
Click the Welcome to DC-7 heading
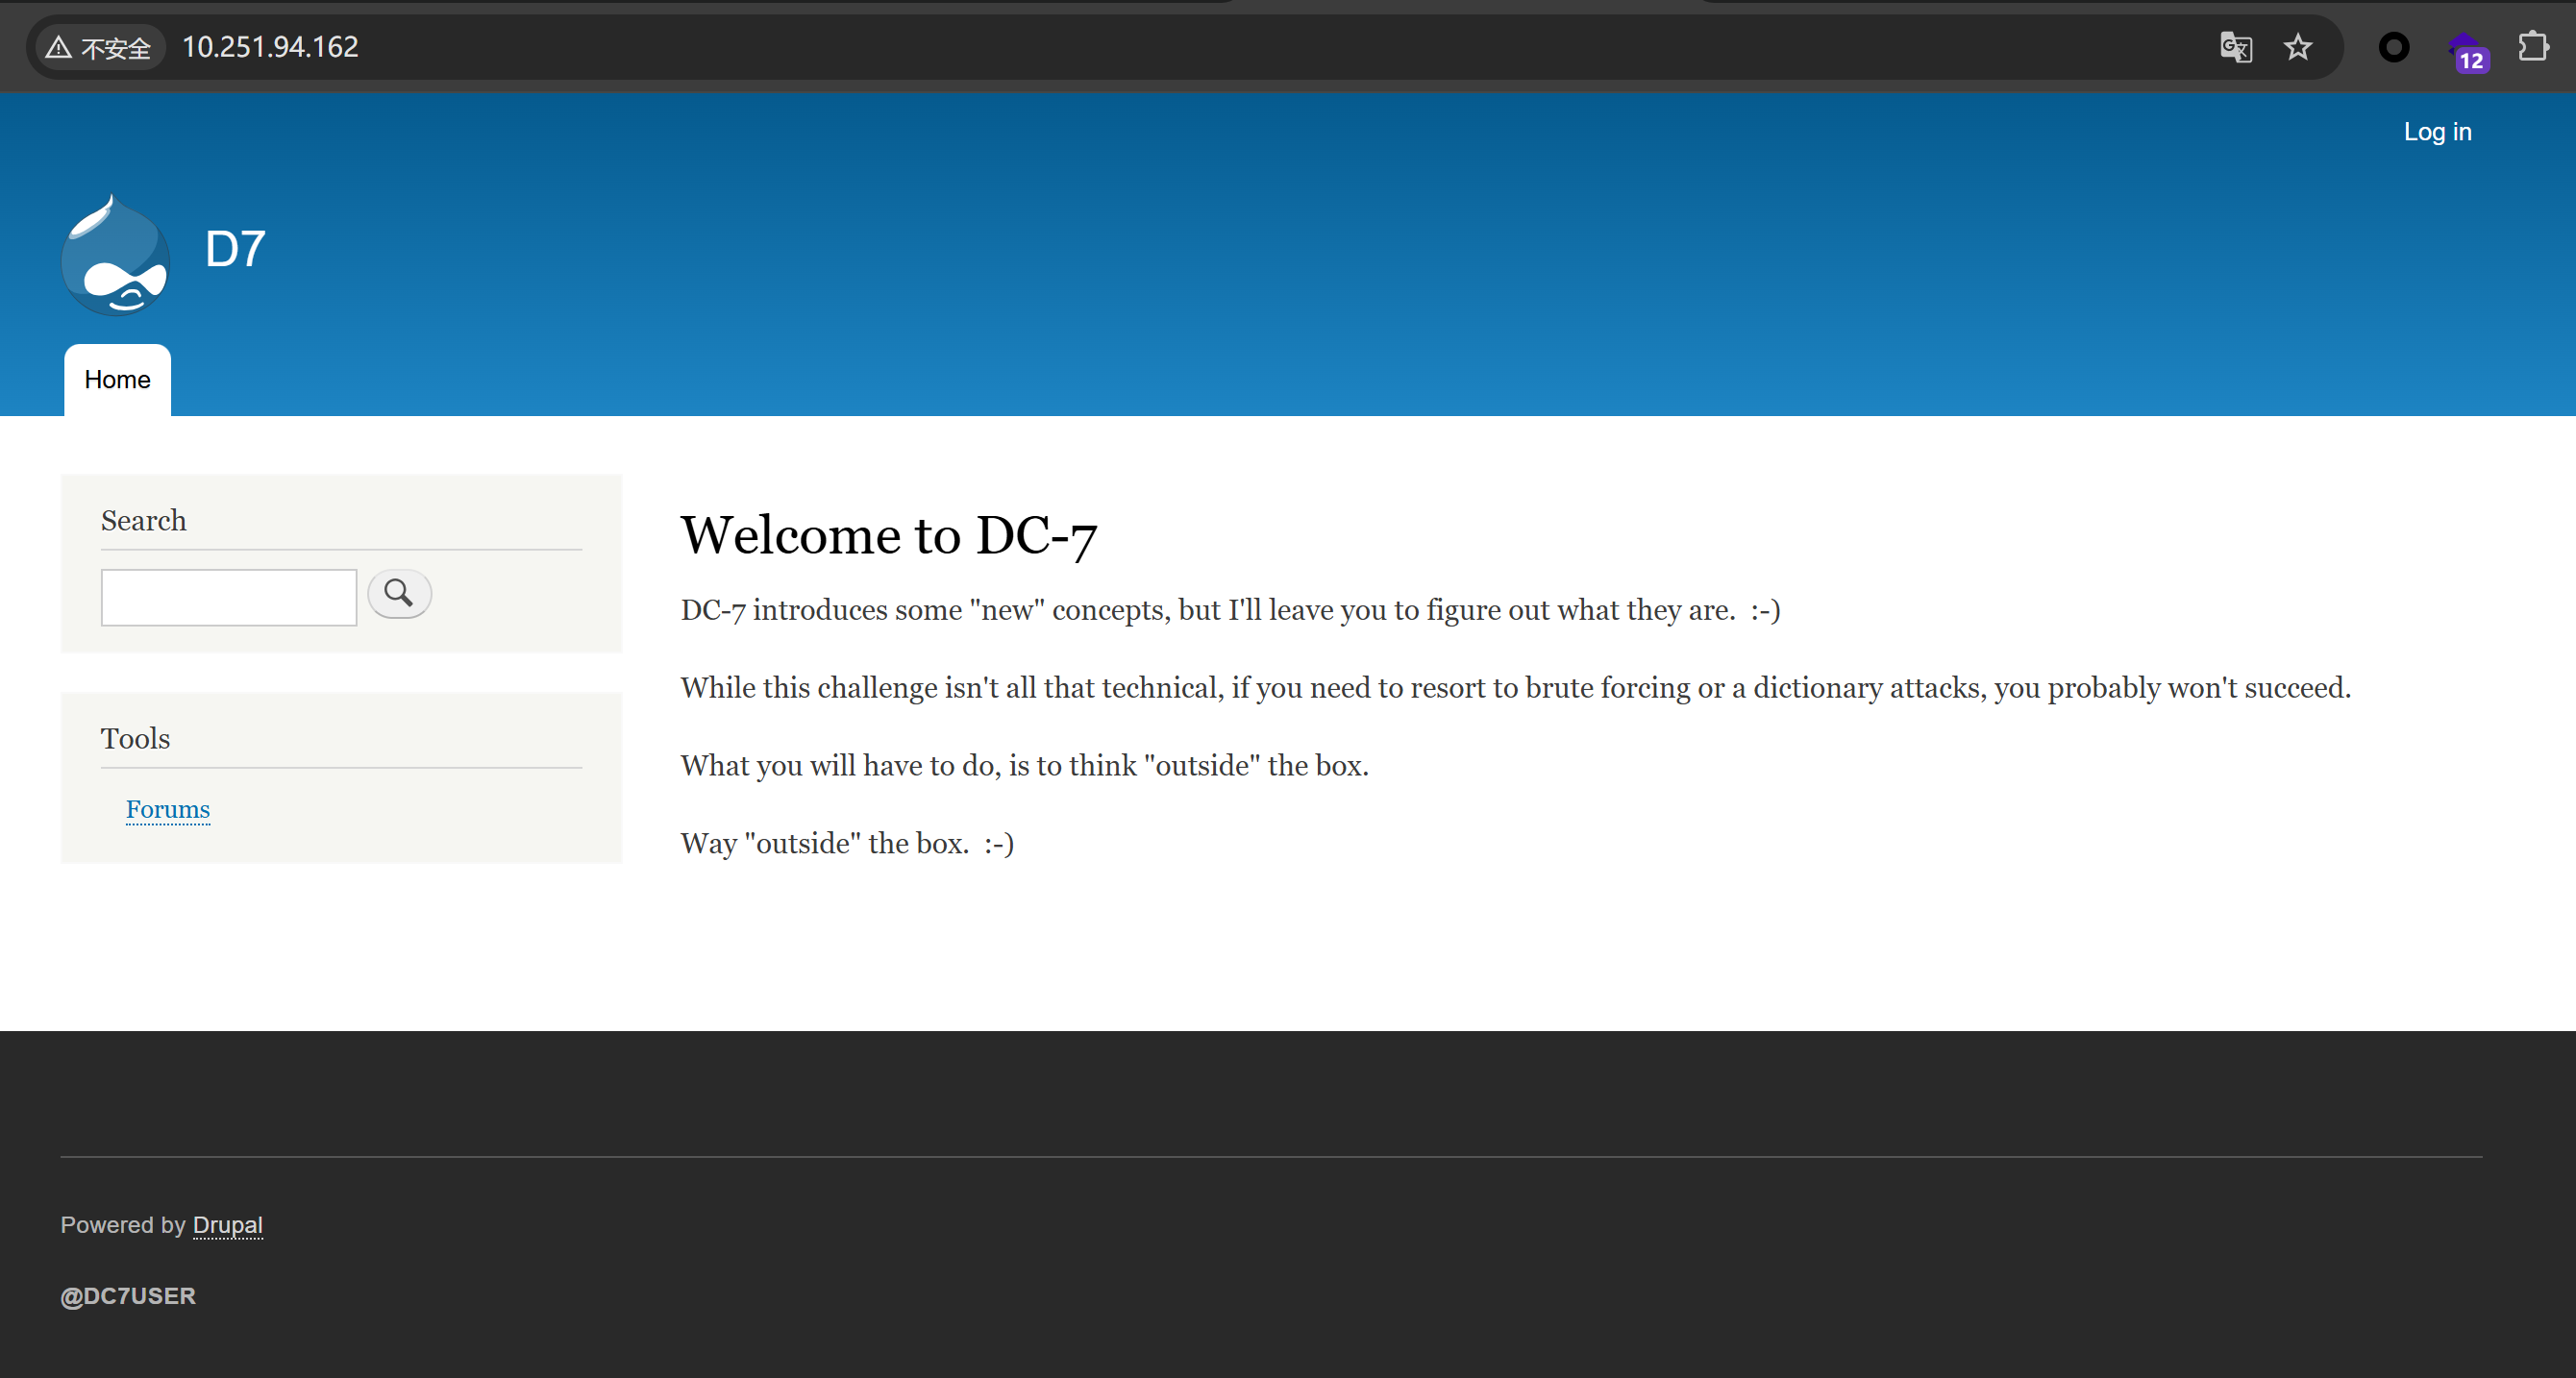coord(888,536)
